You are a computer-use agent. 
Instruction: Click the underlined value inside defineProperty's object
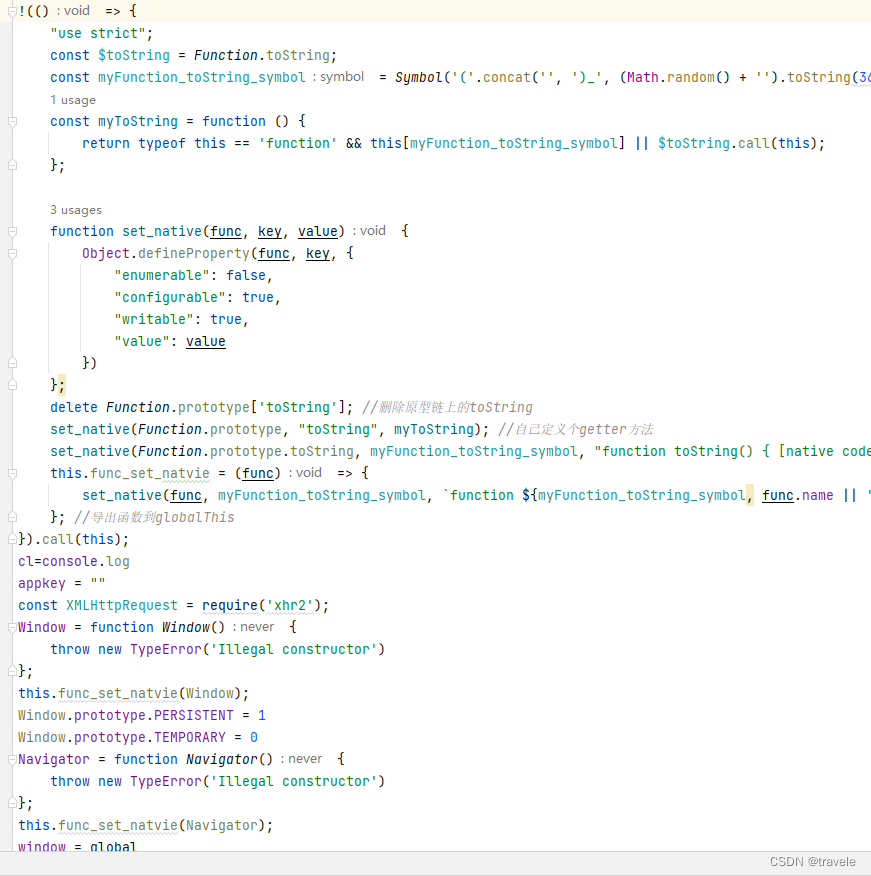(205, 341)
